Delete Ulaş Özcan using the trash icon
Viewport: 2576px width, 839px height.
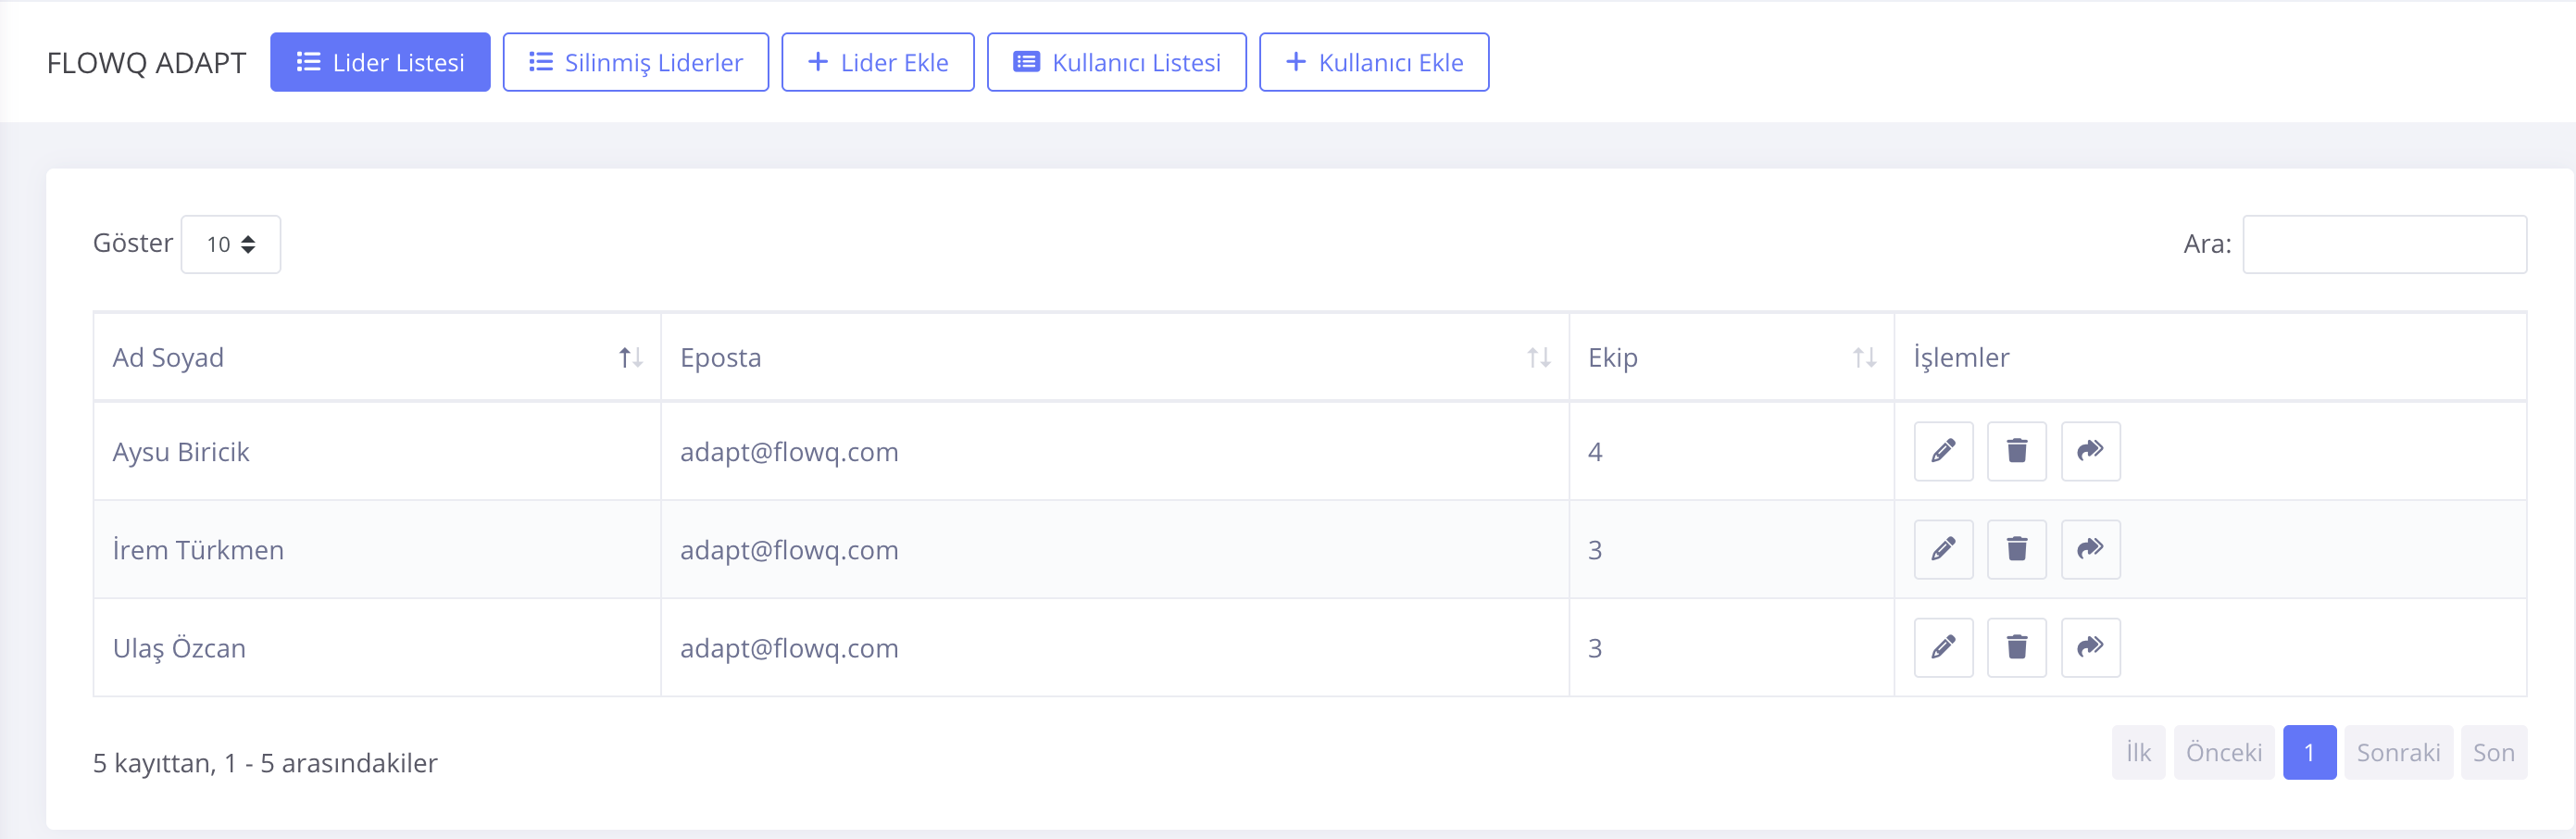click(2016, 647)
